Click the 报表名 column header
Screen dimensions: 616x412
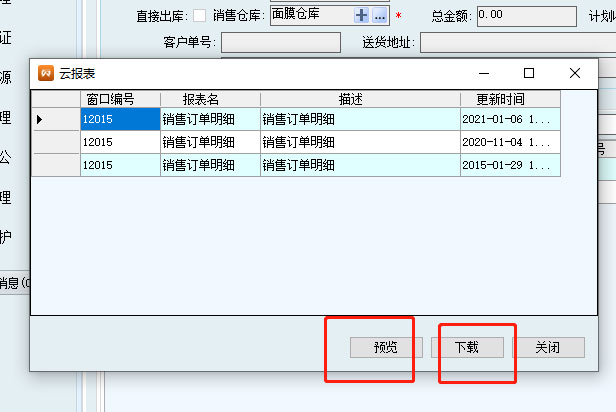click(210, 99)
